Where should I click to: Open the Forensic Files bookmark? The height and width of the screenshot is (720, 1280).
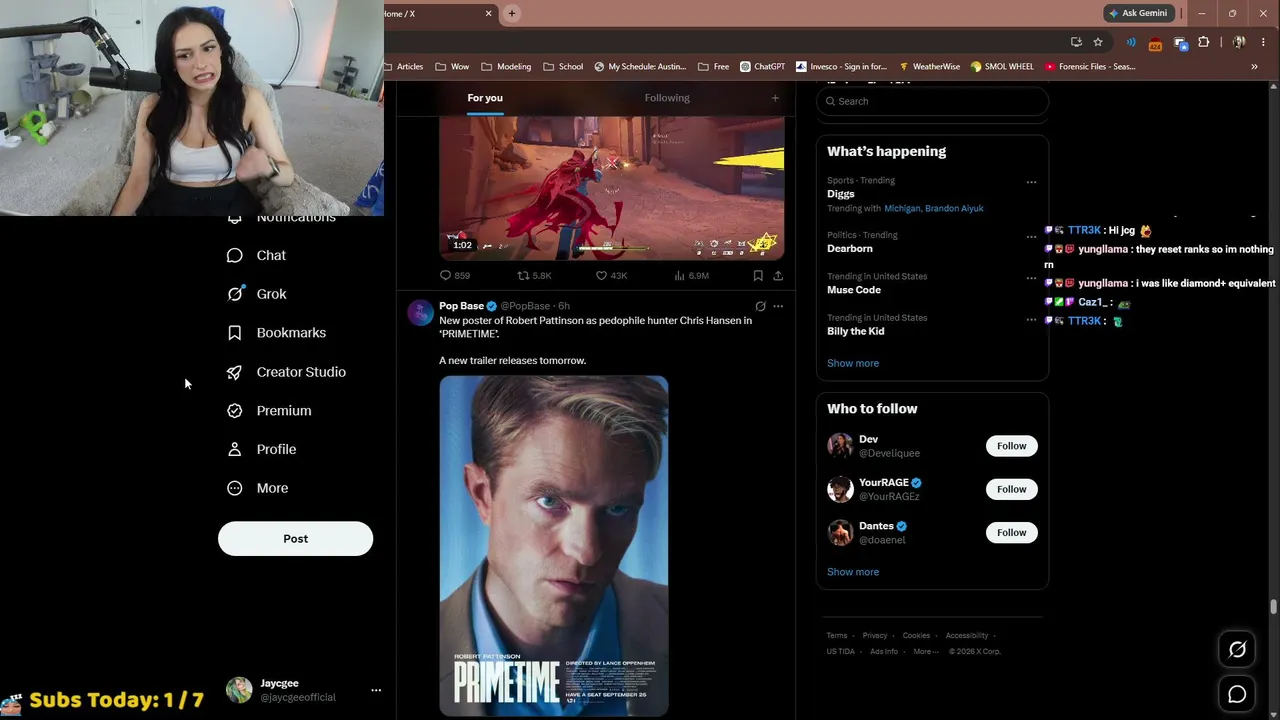1090,67
